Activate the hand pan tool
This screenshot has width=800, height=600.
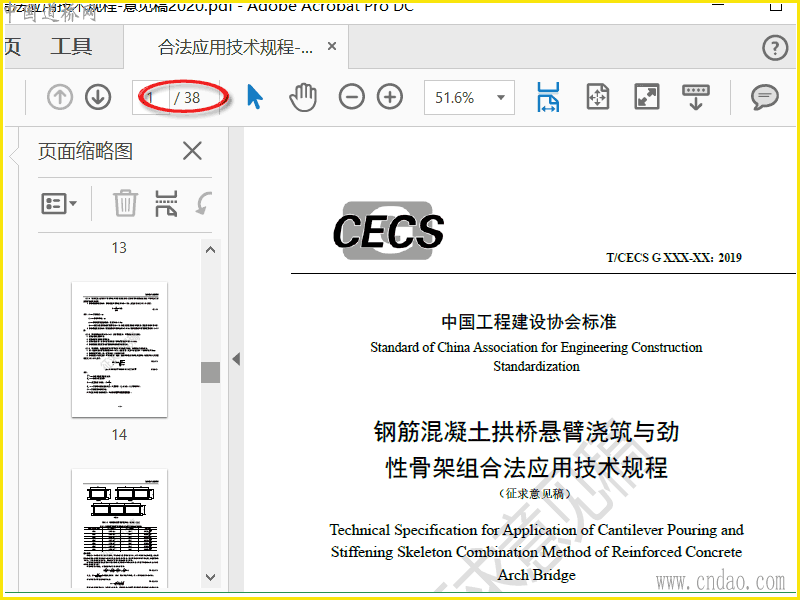(x=303, y=97)
